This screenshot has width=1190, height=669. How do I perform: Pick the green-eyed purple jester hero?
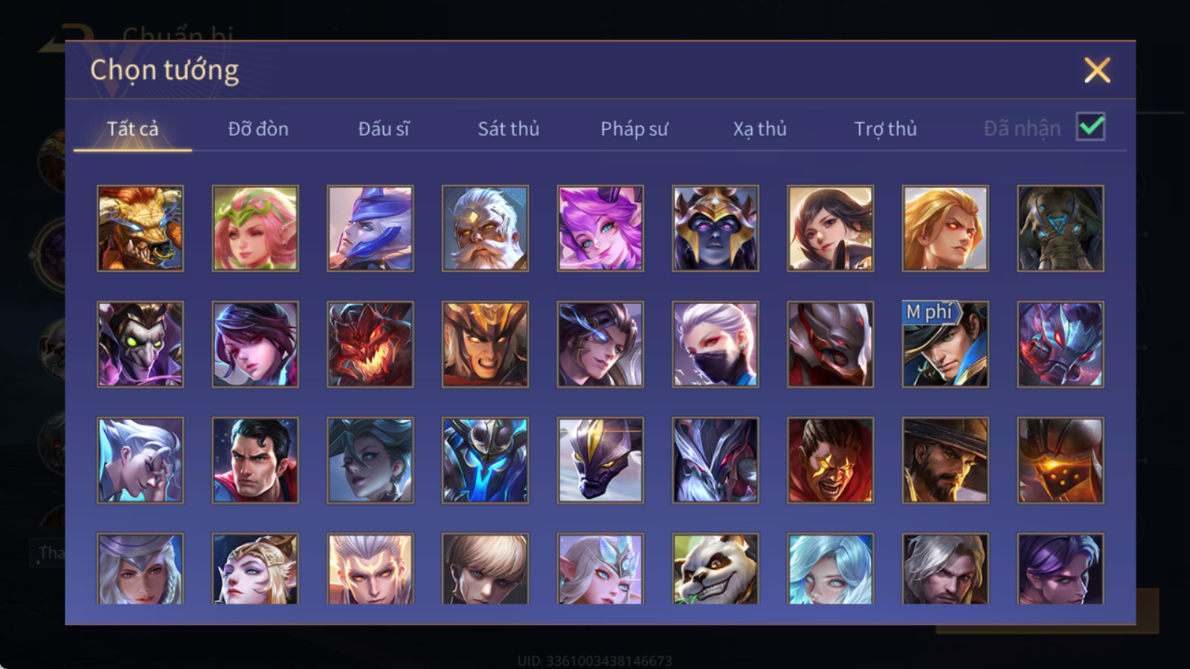(140, 344)
